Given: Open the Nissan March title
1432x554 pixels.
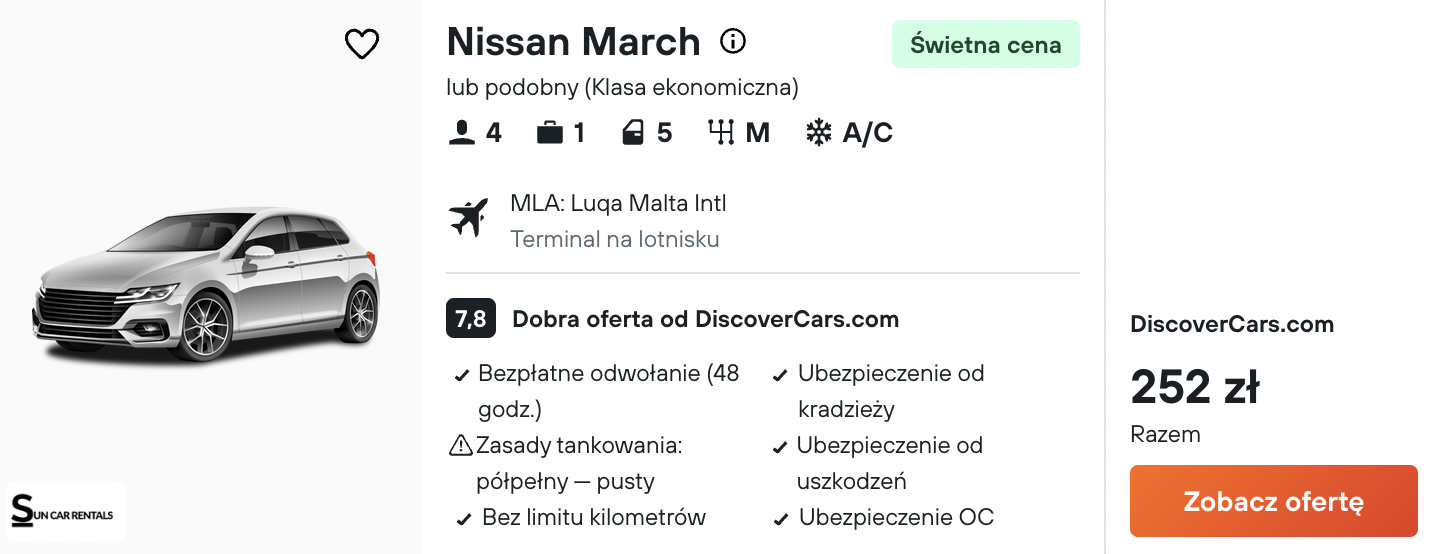Looking at the screenshot, I should click(x=574, y=42).
